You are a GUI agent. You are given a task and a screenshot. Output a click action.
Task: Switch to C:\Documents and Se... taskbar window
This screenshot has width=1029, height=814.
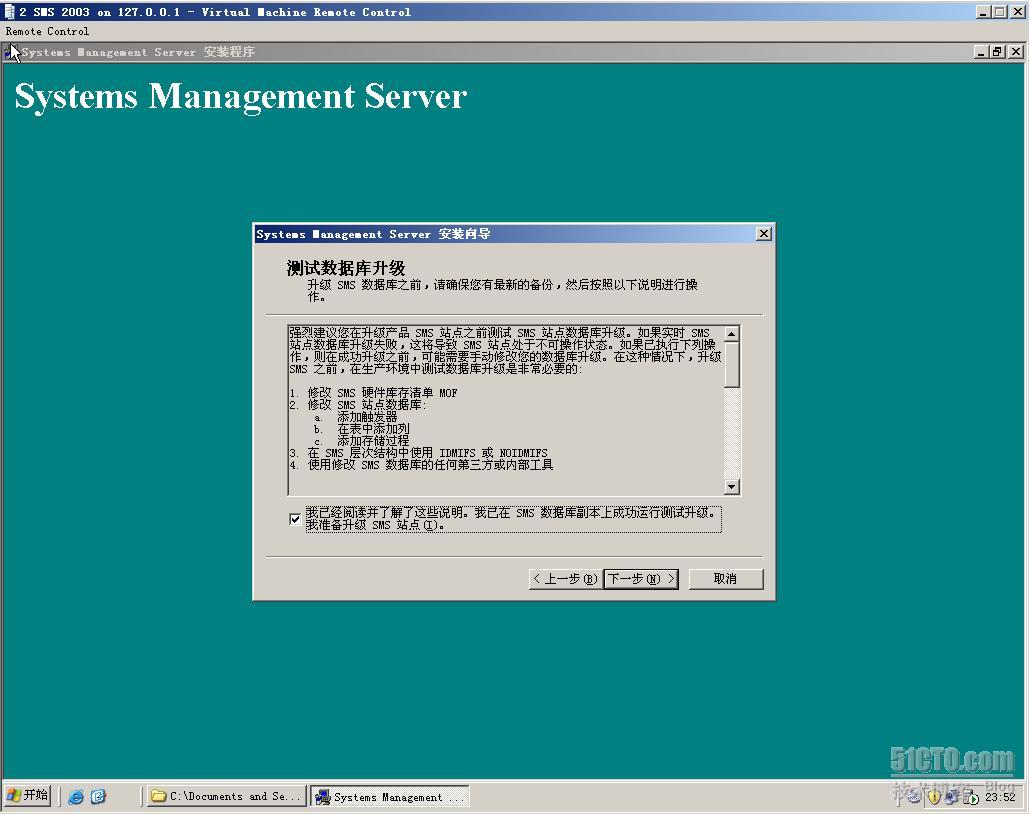click(x=226, y=796)
